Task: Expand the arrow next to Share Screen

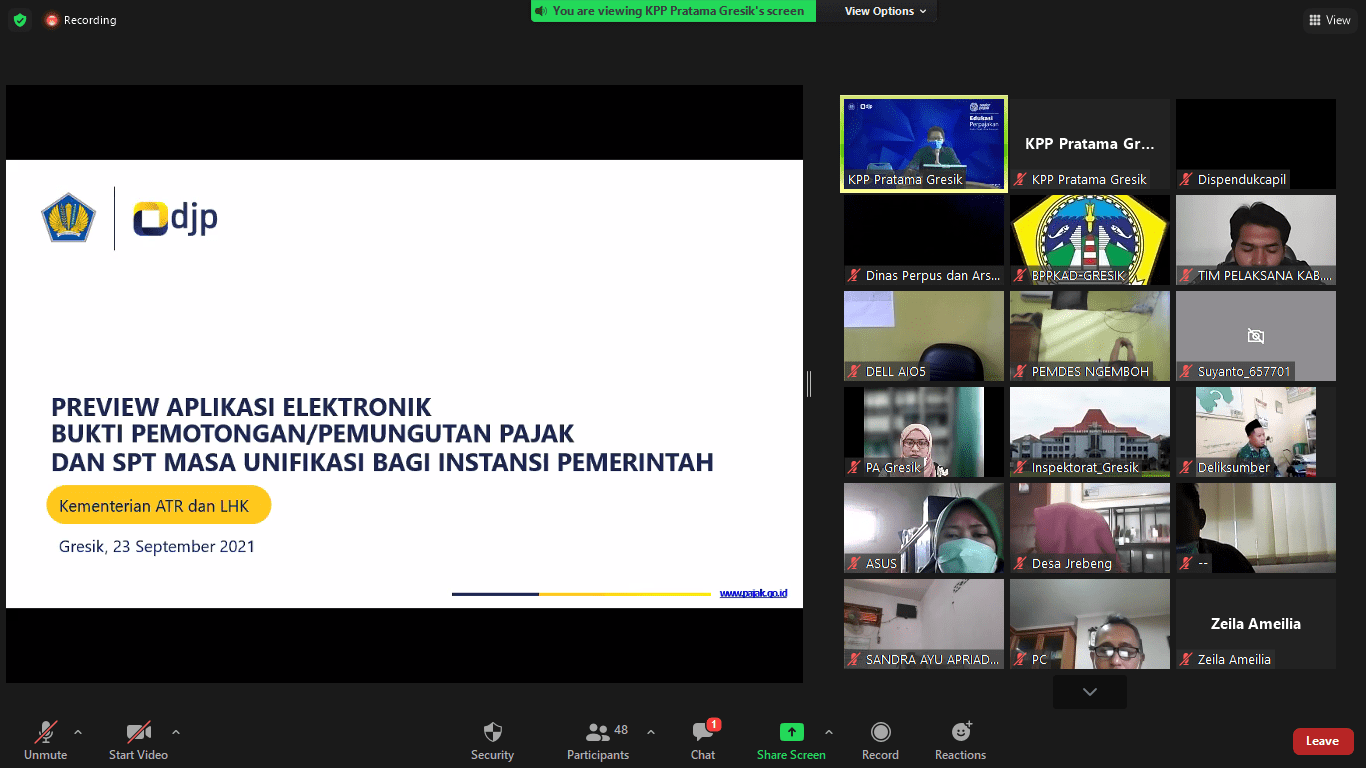Action: coord(828,731)
